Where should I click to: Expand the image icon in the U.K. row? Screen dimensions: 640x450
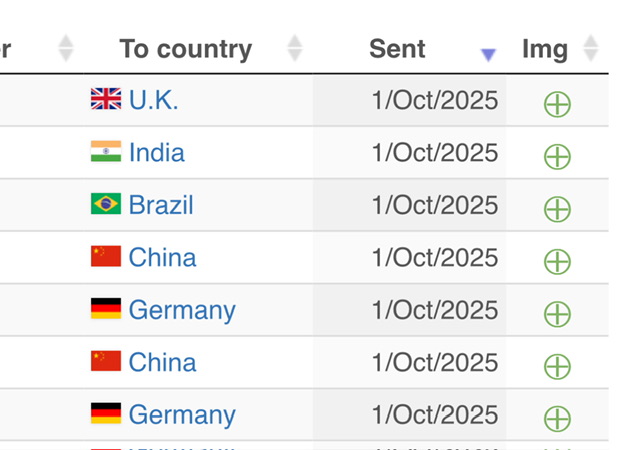tap(557, 104)
